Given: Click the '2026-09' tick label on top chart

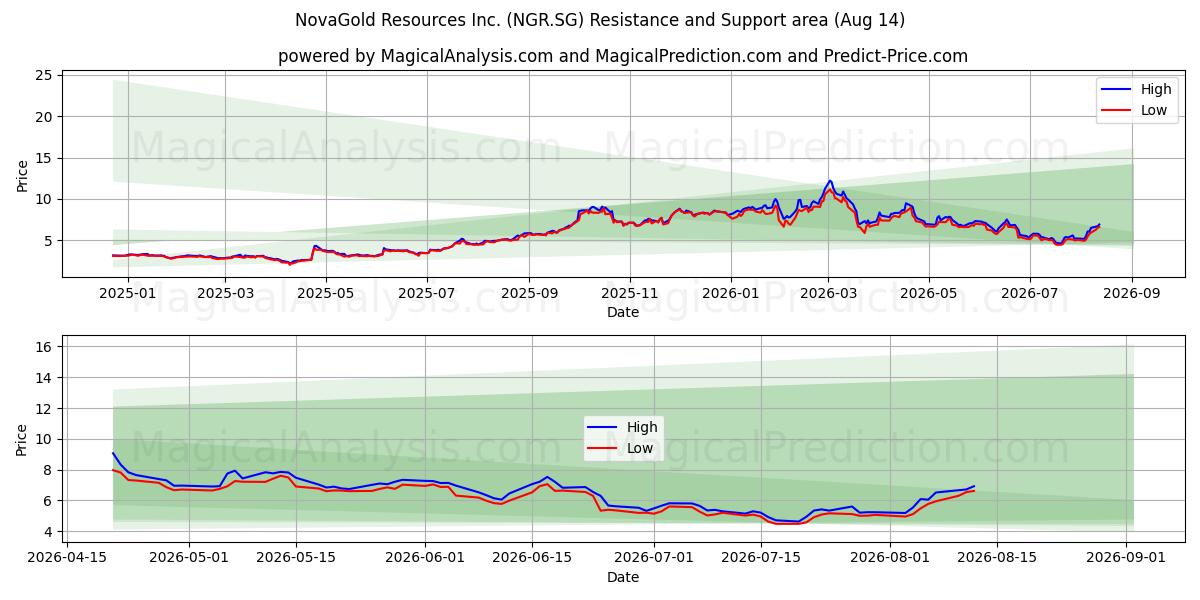Looking at the screenshot, I should [1132, 294].
